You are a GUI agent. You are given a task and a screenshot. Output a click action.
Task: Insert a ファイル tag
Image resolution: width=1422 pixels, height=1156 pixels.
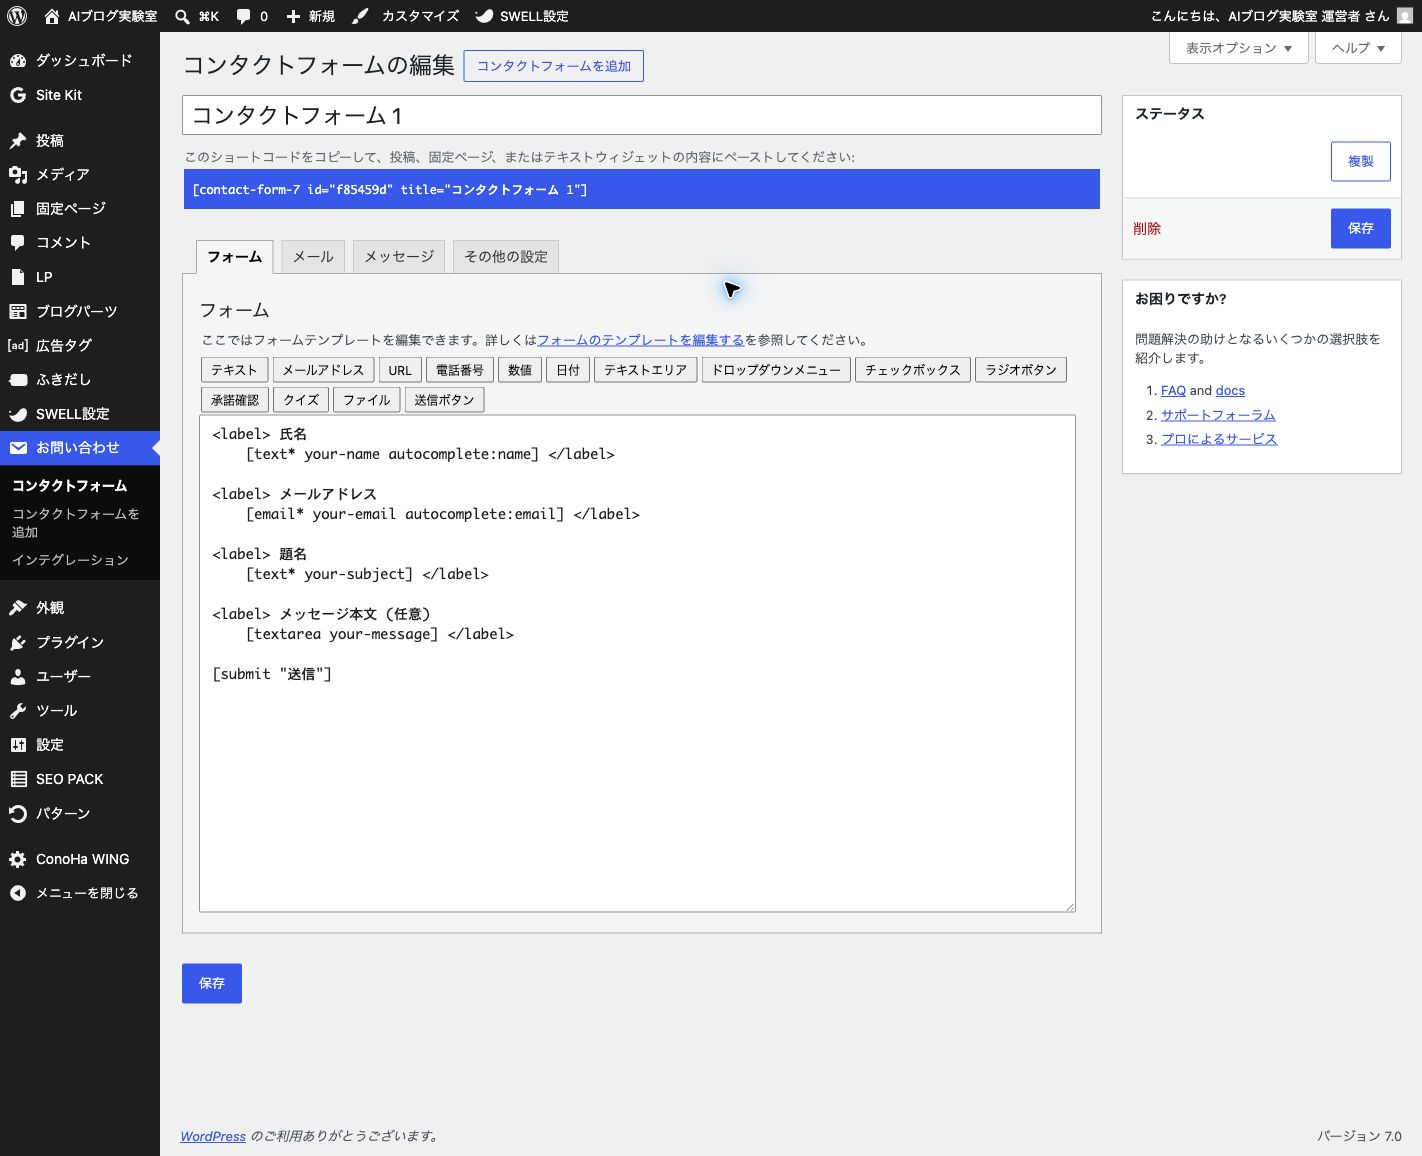[x=367, y=400]
